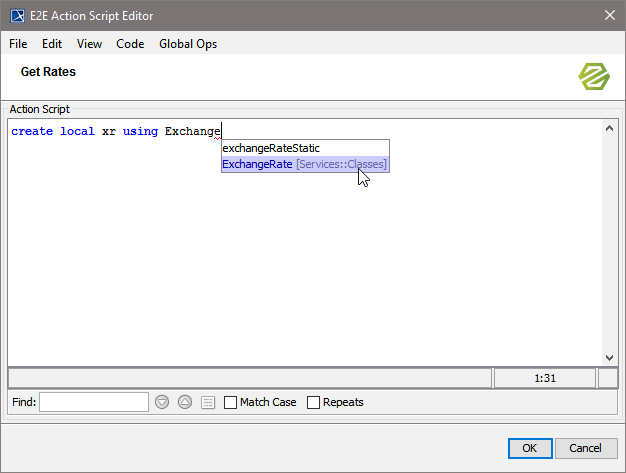Select exchangeRateStatic from autocomplete list
This screenshot has width=626, height=473.
(271, 148)
